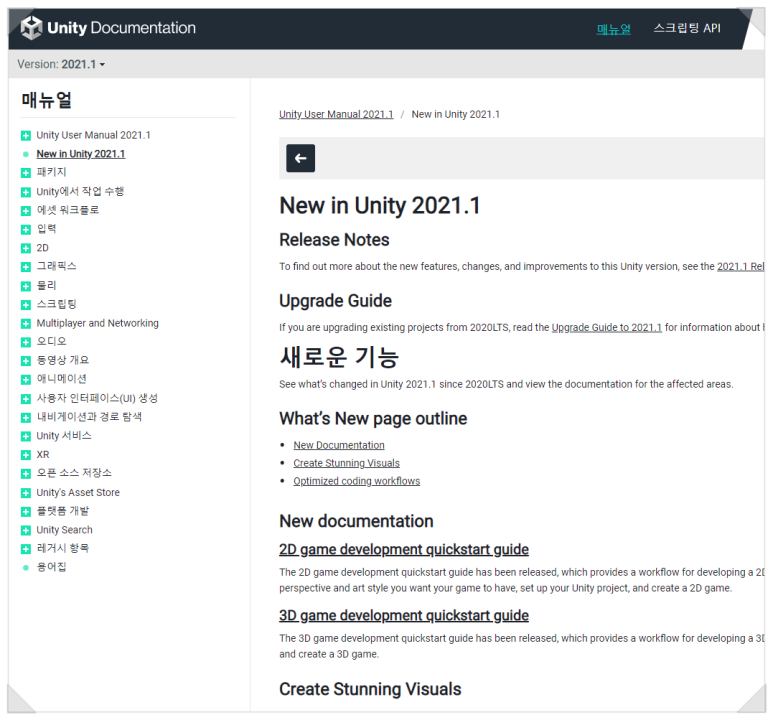773x720 pixels.
Task: Expand the 동영상 개요 plus icon
Action: [26, 360]
